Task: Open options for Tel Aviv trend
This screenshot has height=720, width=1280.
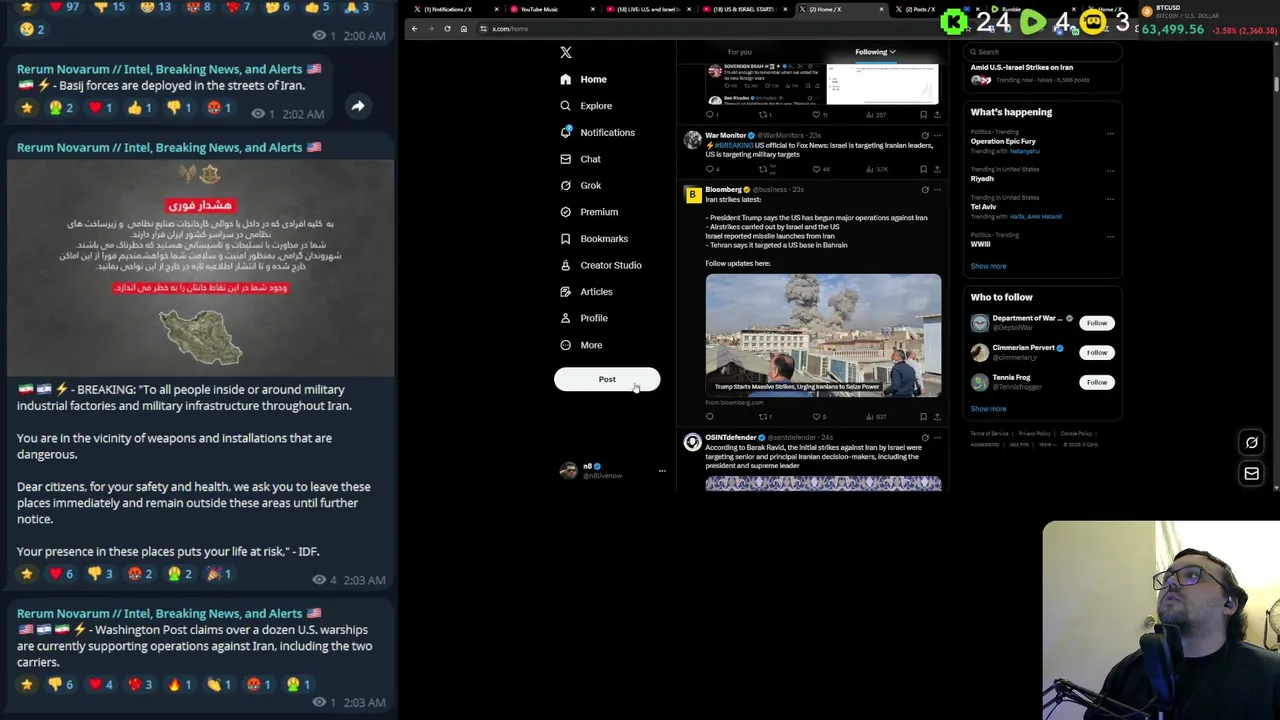Action: coord(1110,199)
